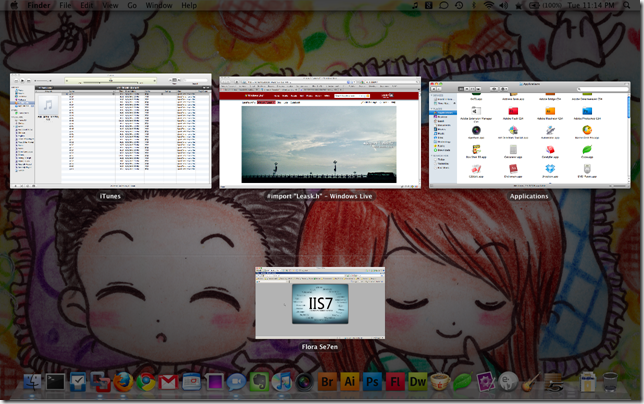Click the Spotlight search magnifier

click(626, 5)
